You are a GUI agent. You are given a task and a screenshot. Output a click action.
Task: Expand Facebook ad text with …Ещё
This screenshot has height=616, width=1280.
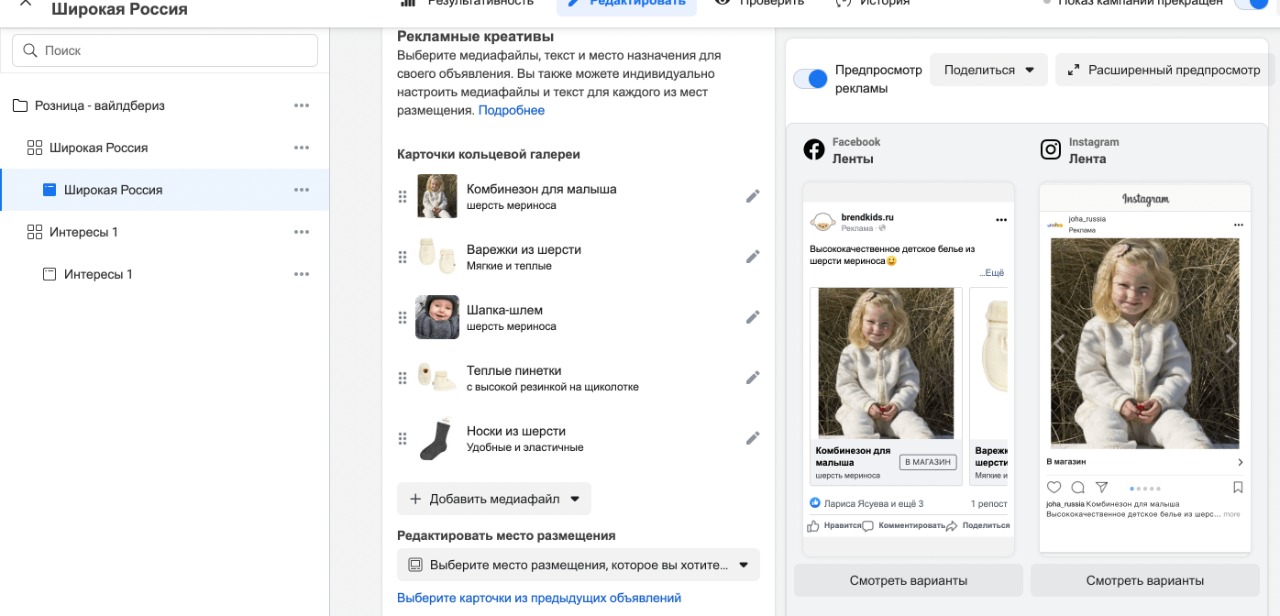992,272
